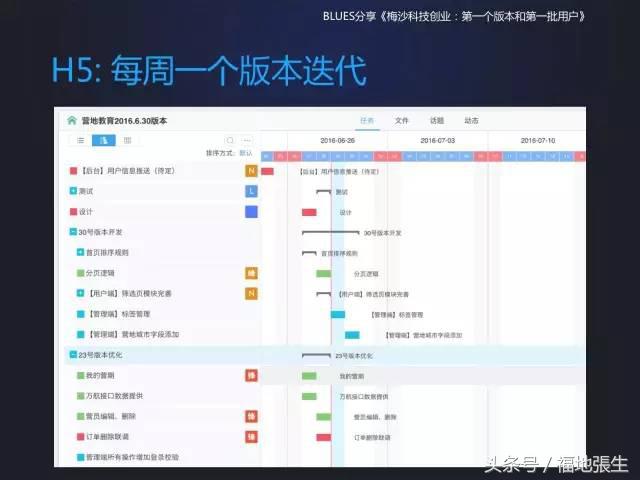Click green Gantt bar for 分页逻辑

click(x=324, y=273)
